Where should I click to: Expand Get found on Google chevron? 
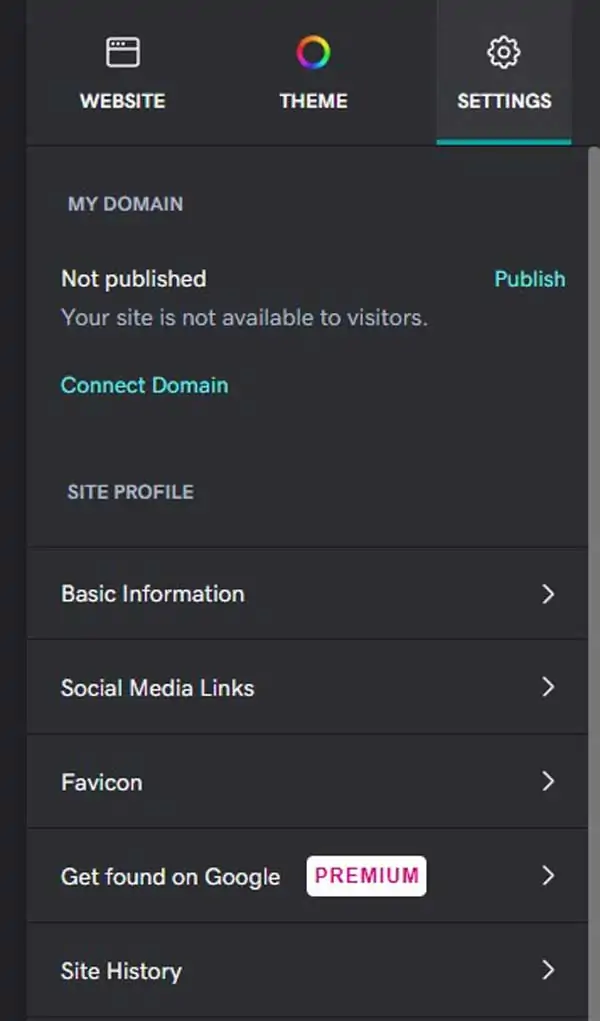coord(548,876)
